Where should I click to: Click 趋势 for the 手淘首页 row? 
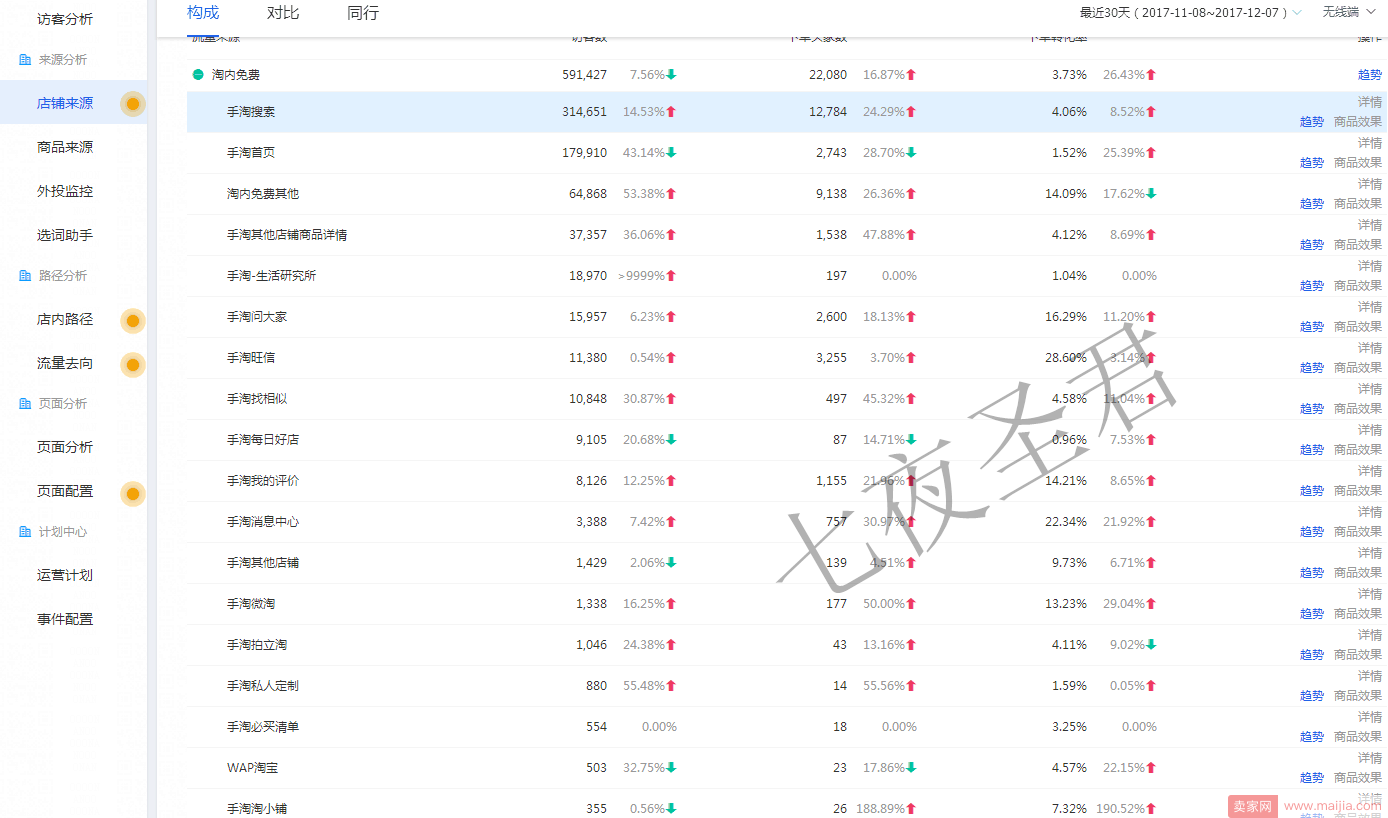pyautogui.click(x=1312, y=163)
